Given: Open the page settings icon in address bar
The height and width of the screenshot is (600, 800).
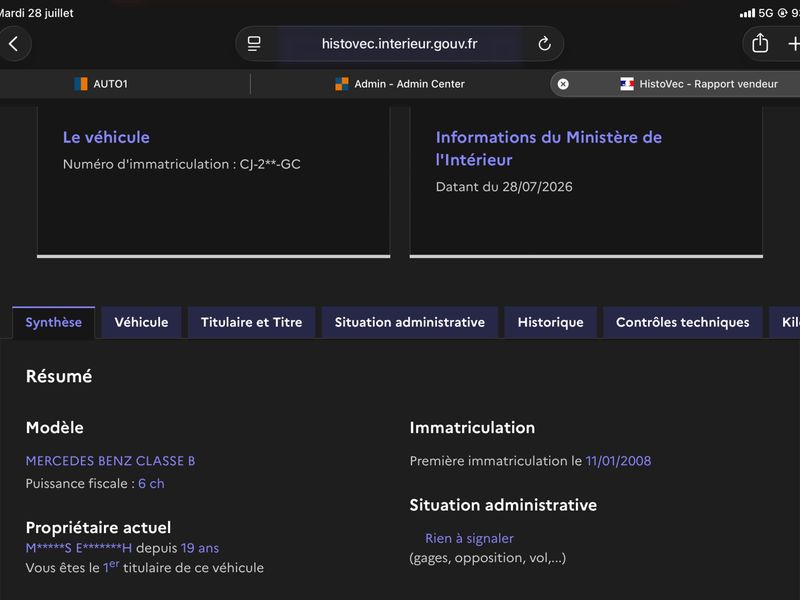Looking at the screenshot, I should pos(254,44).
